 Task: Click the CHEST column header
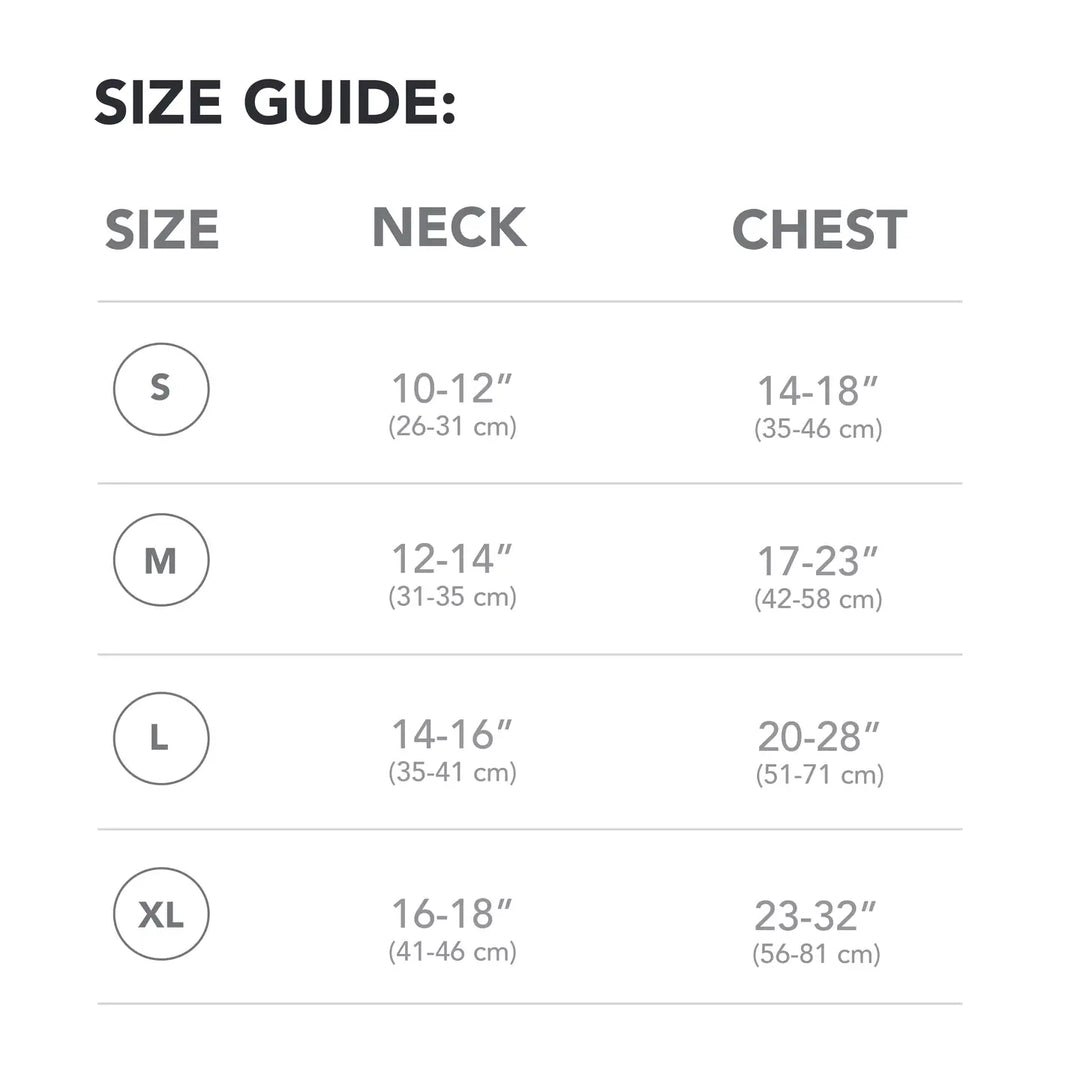(819, 229)
